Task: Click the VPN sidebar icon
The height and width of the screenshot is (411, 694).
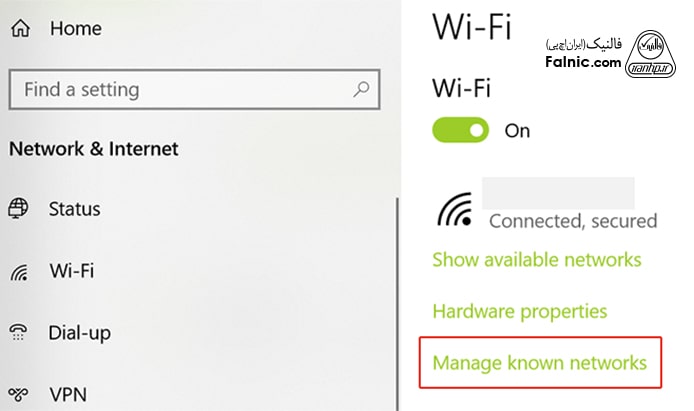Action: (19, 393)
